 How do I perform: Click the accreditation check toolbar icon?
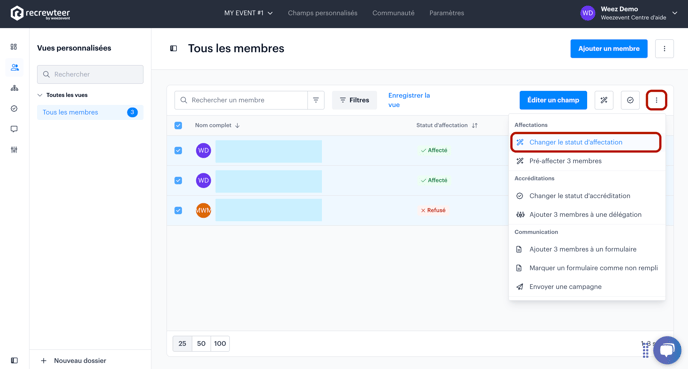coord(630,100)
